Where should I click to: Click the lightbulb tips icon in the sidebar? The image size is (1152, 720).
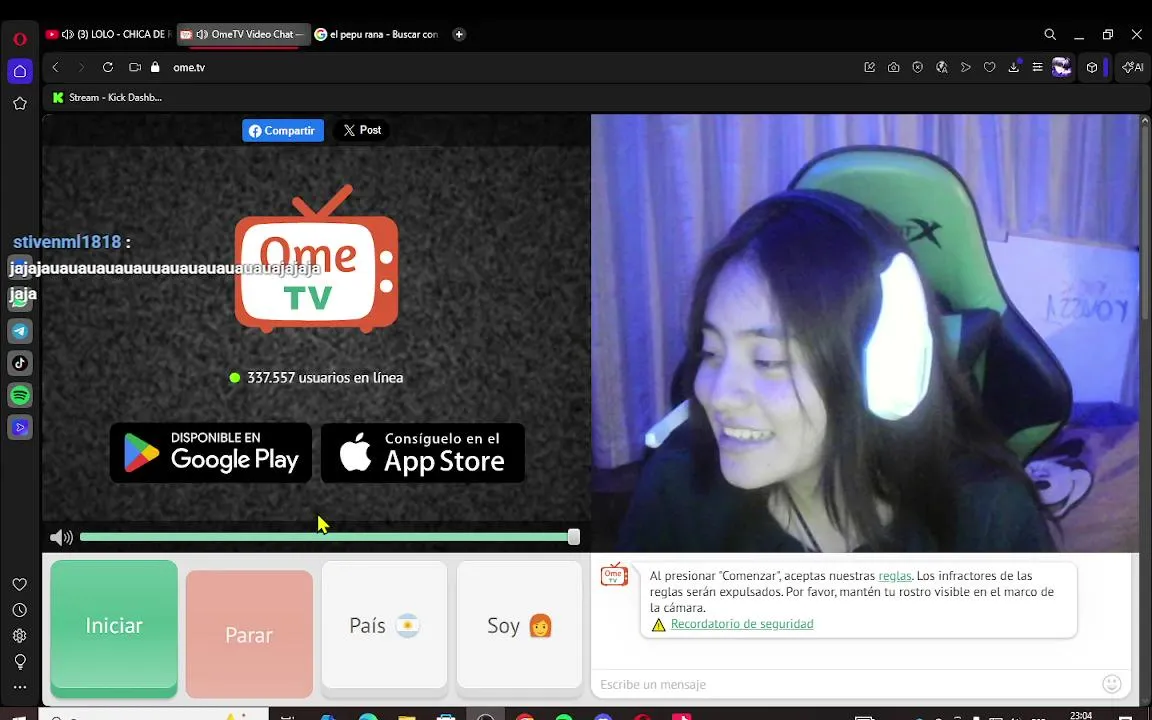coord(20,661)
